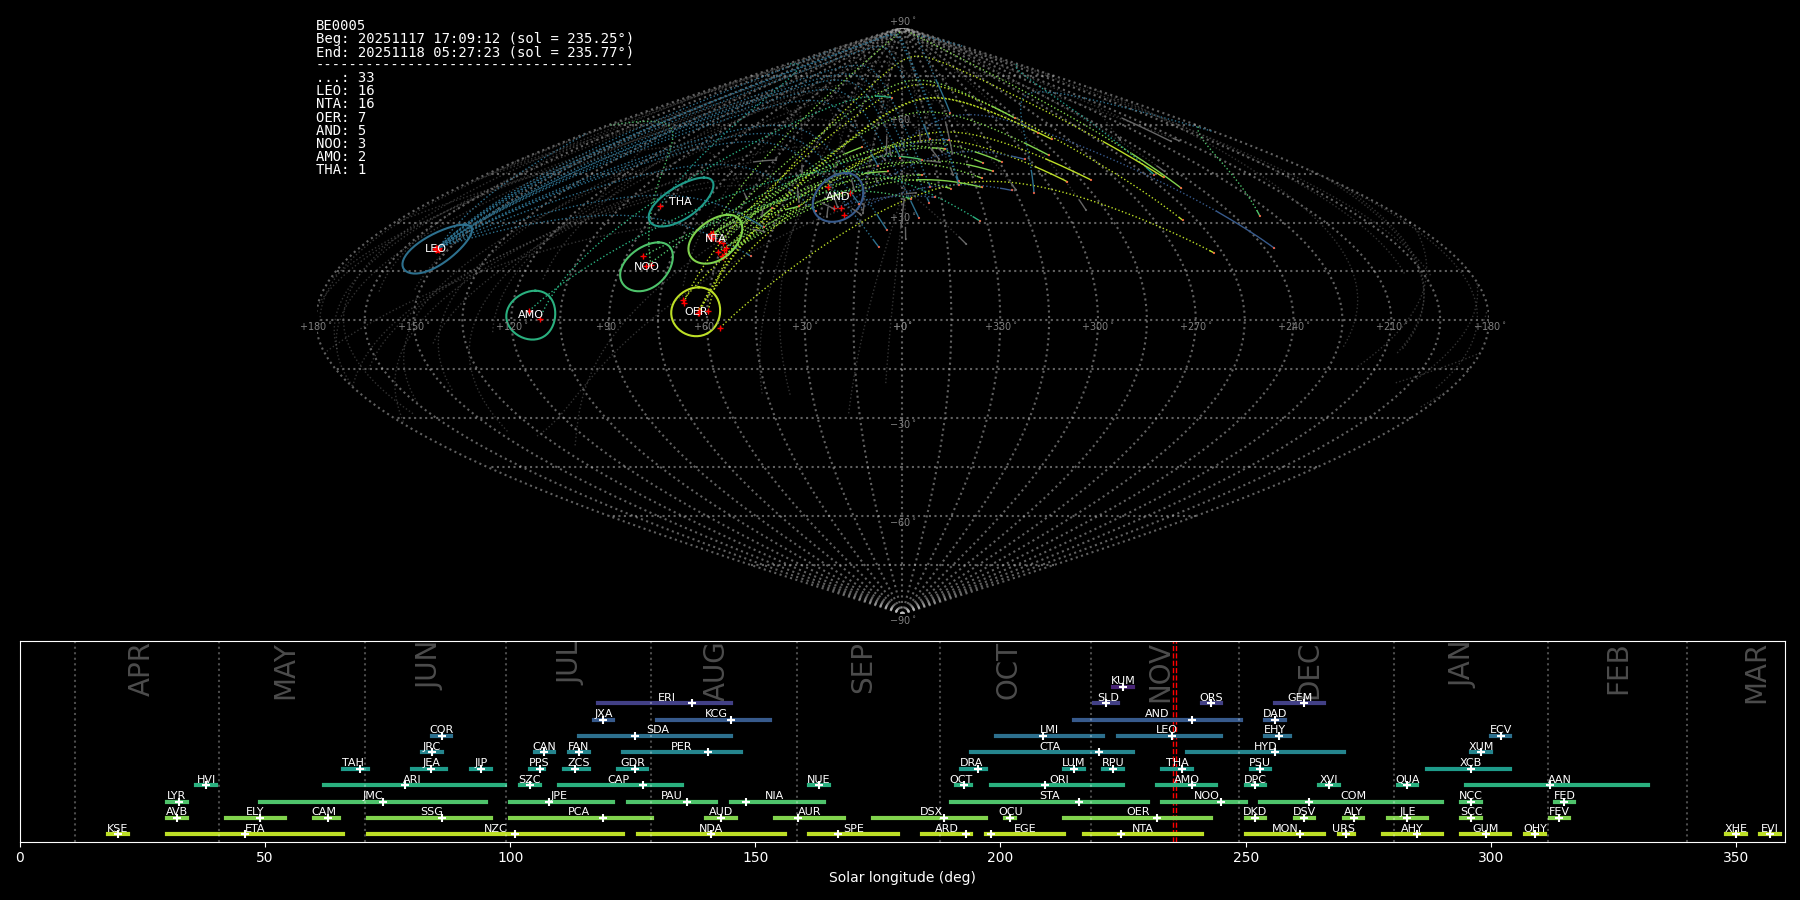
Task: Click the FEB month label in timeline
Action: 1617,671
